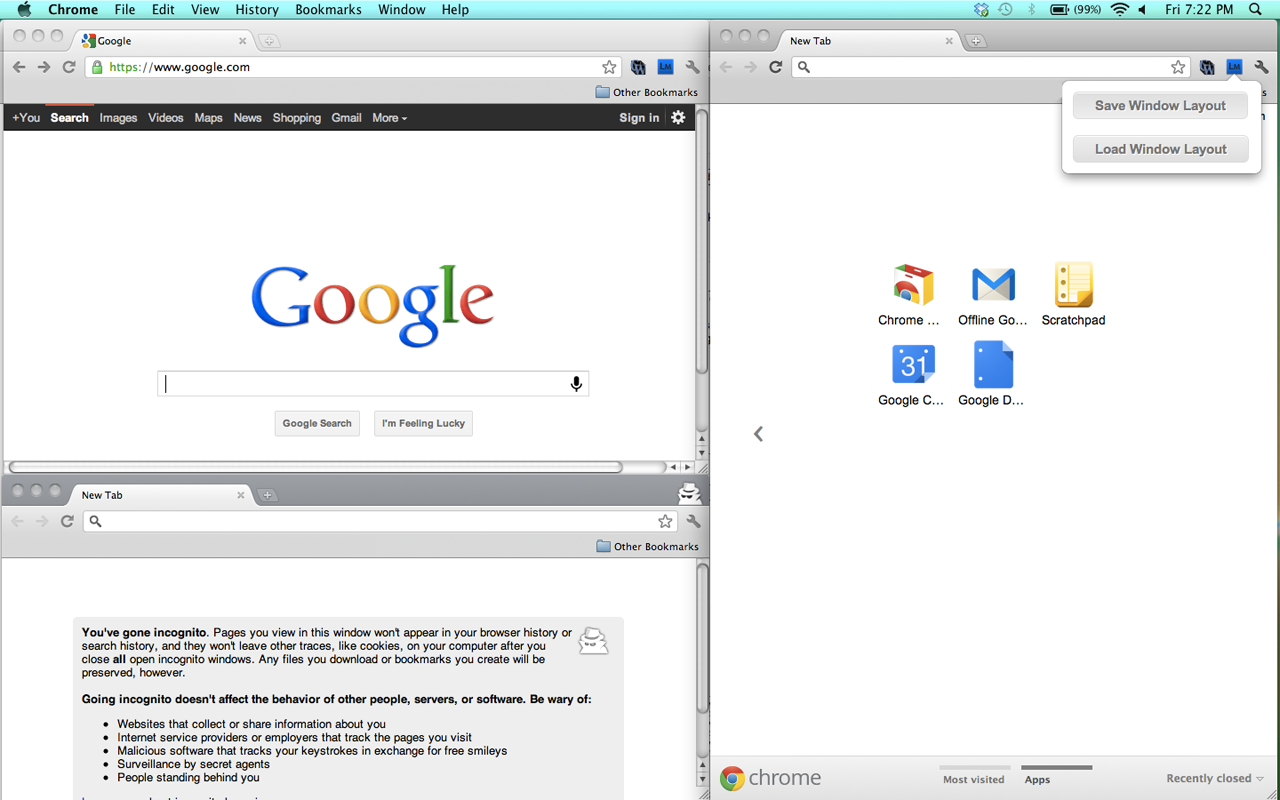Open Chrome Web Store app
The height and width of the screenshot is (800, 1280).
pyautogui.click(x=912, y=295)
